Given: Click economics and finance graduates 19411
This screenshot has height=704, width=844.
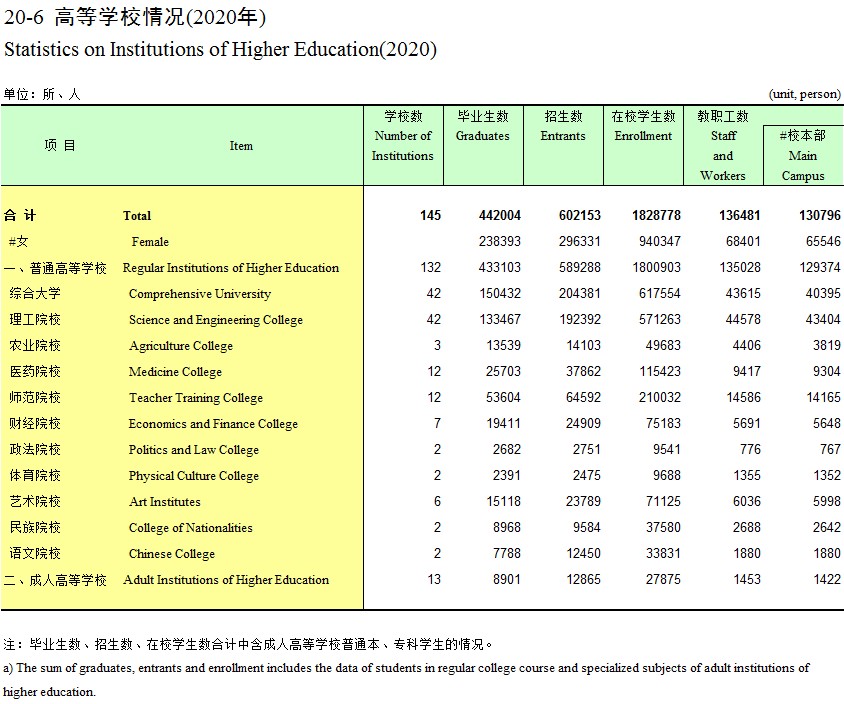Looking at the screenshot, I should point(503,423).
